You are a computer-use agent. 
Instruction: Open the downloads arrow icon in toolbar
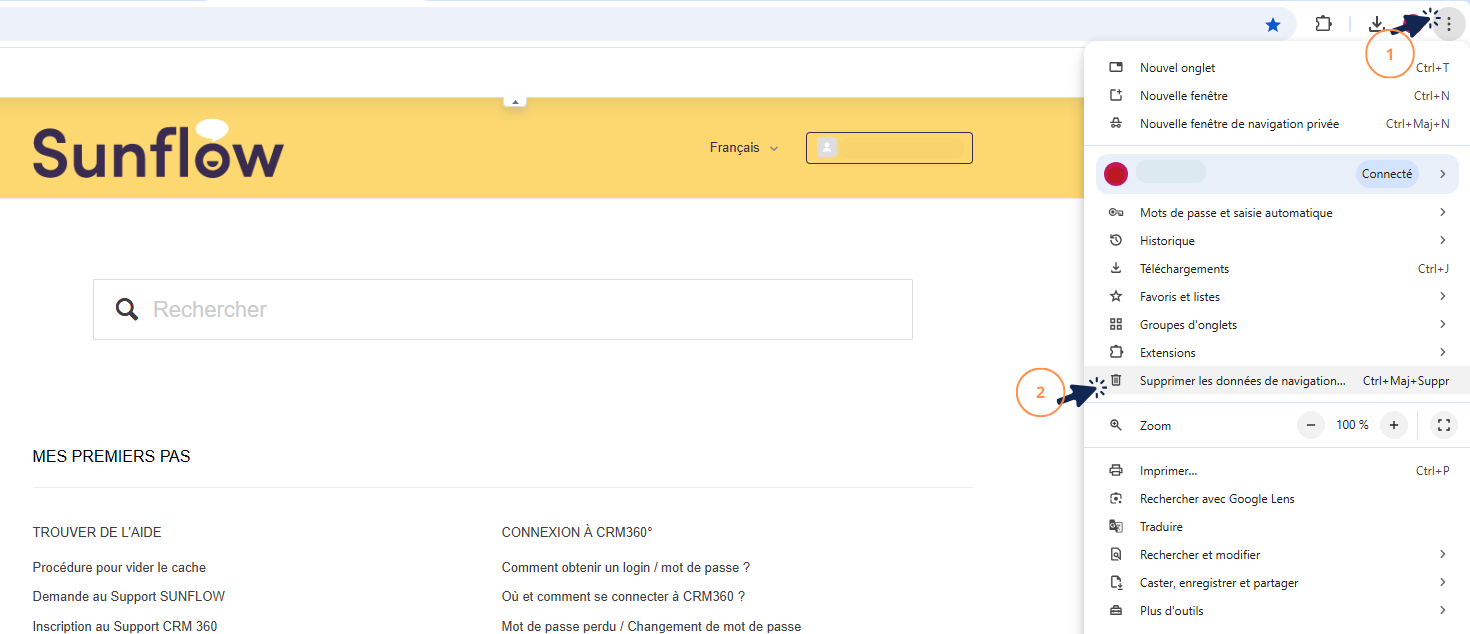pyautogui.click(x=1377, y=24)
